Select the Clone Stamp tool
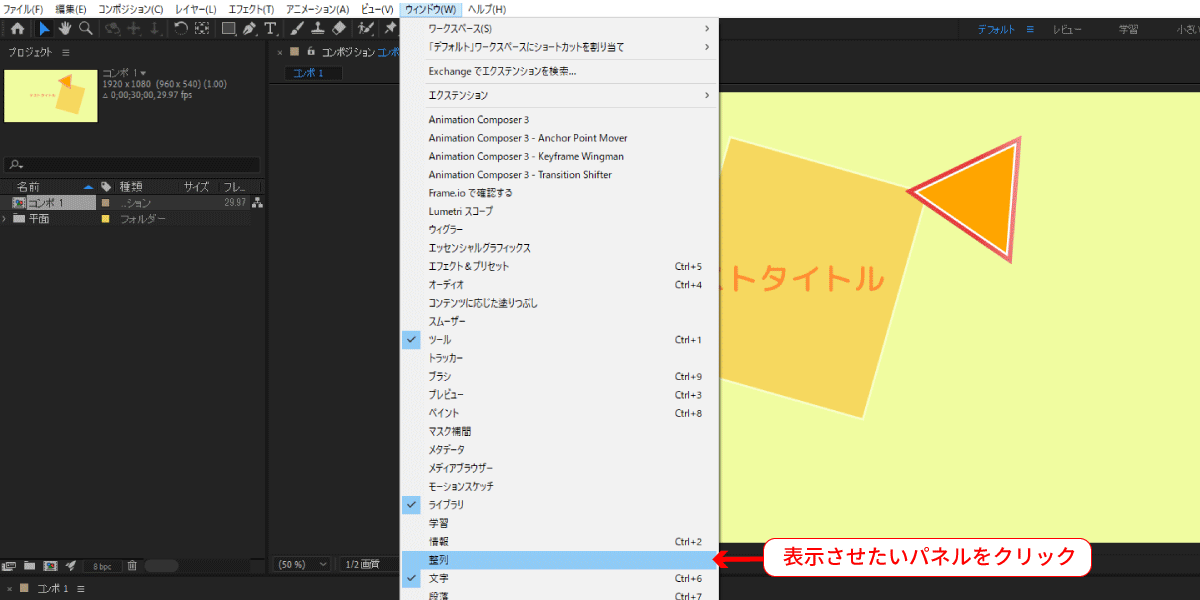 click(x=317, y=28)
